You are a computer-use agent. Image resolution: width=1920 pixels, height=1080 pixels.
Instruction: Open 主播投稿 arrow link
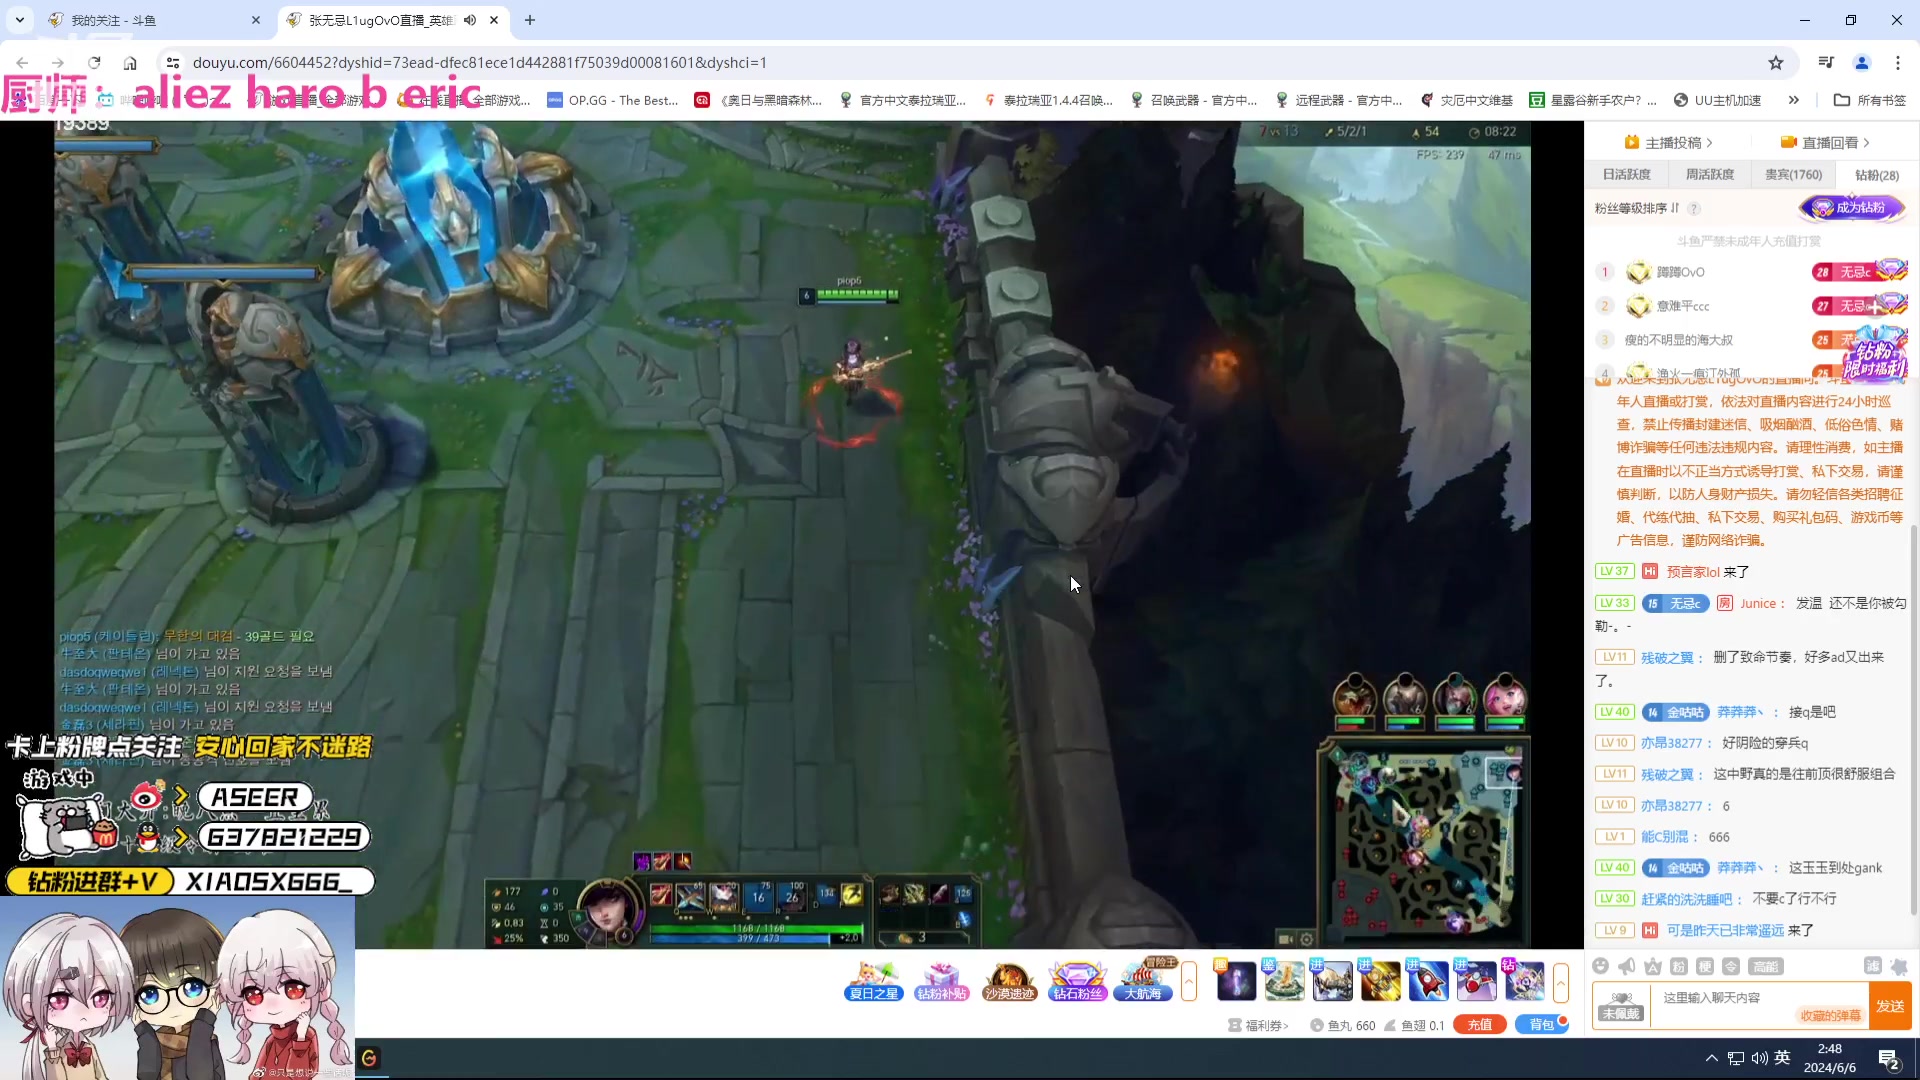tap(1669, 142)
